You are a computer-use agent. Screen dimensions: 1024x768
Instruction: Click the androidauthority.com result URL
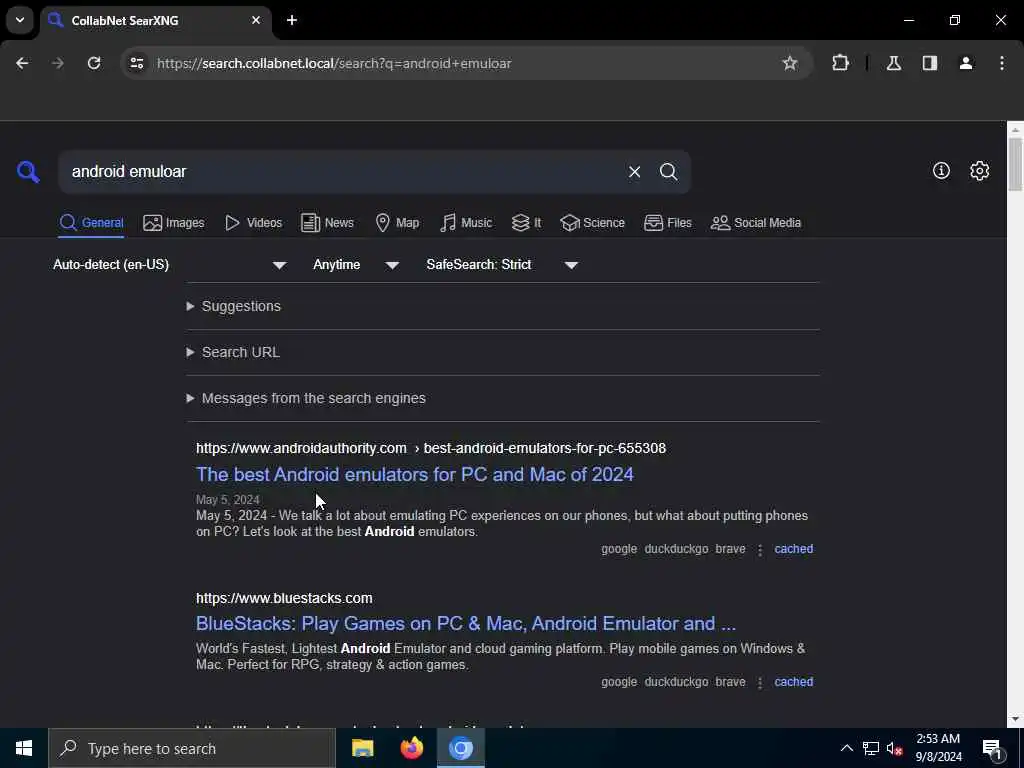pyautogui.click(x=431, y=448)
